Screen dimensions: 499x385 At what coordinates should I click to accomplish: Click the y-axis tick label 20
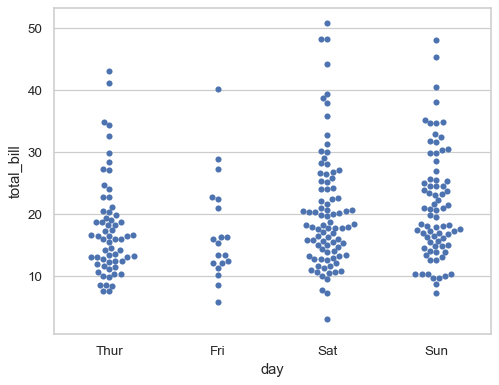[35, 215]
